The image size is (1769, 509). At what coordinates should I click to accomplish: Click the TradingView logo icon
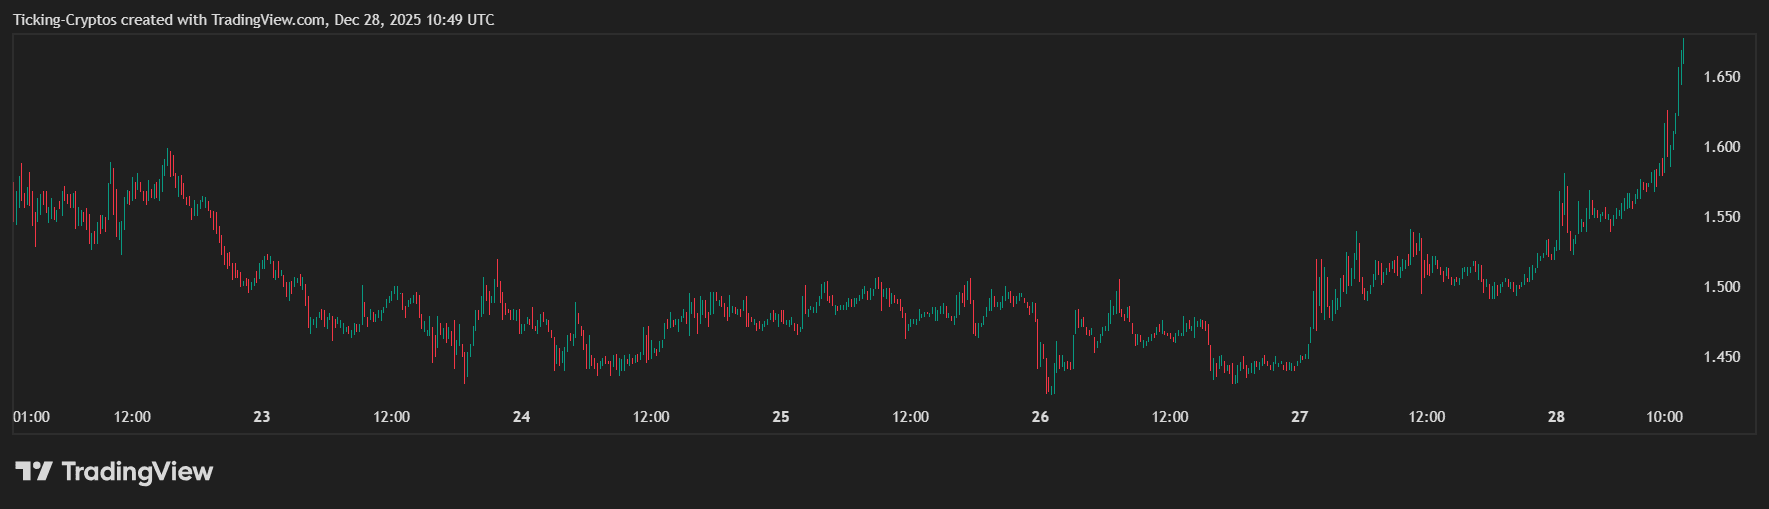coord(32,471)
